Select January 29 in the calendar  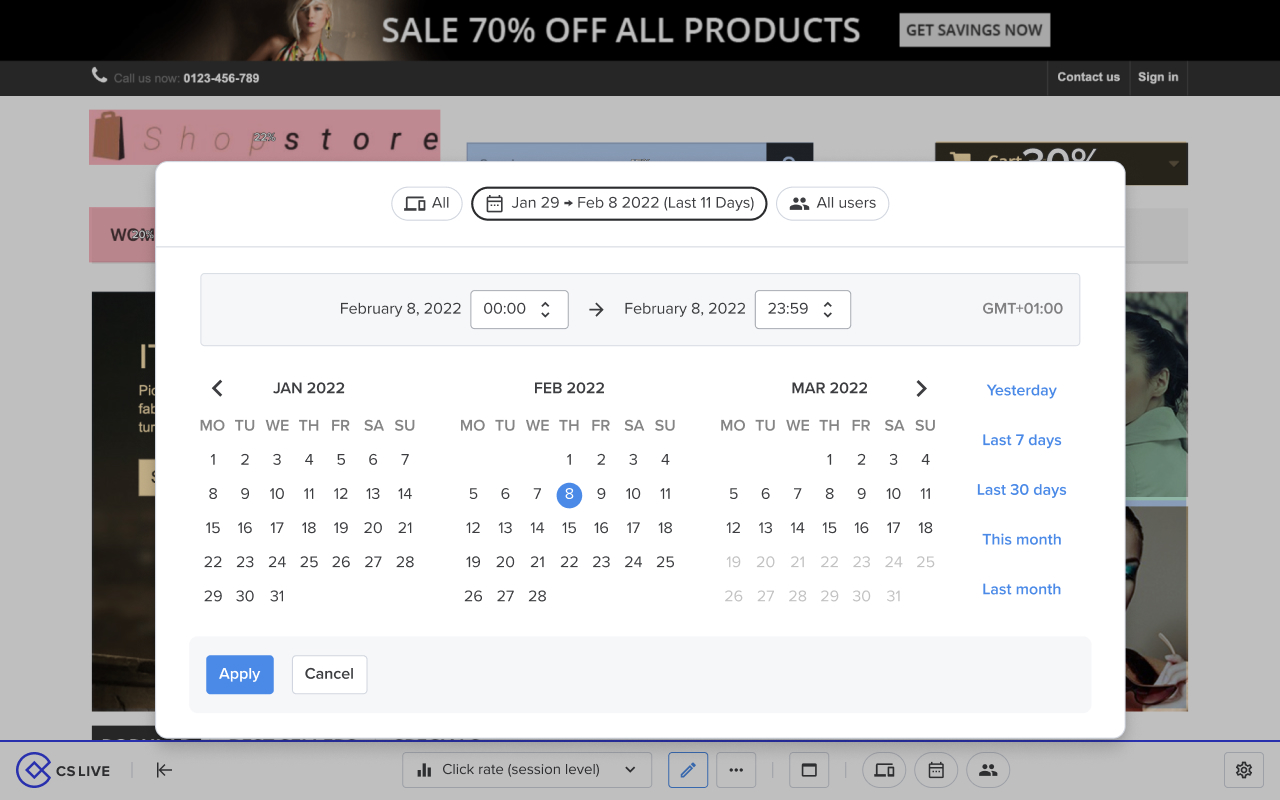213,596
